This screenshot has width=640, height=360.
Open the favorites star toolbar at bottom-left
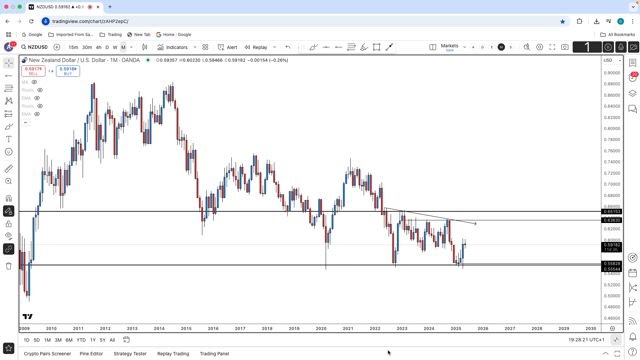(x=9, y=348)
